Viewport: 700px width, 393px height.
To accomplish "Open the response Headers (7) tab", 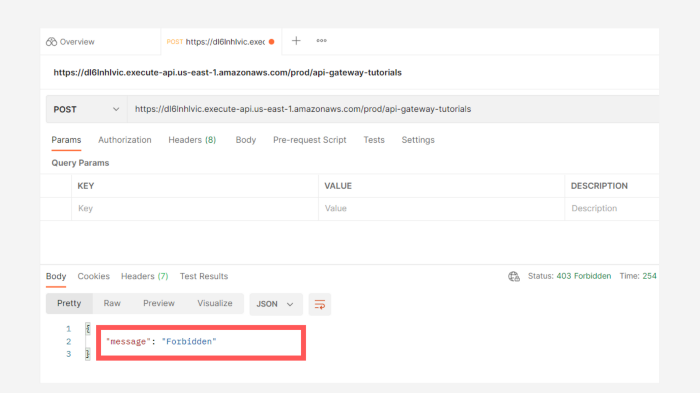I will (x=145, y=276).
